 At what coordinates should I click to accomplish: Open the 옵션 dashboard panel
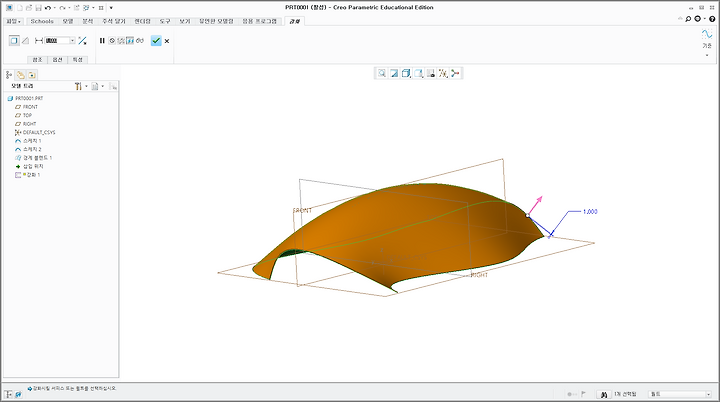click(x=57, y=60)
